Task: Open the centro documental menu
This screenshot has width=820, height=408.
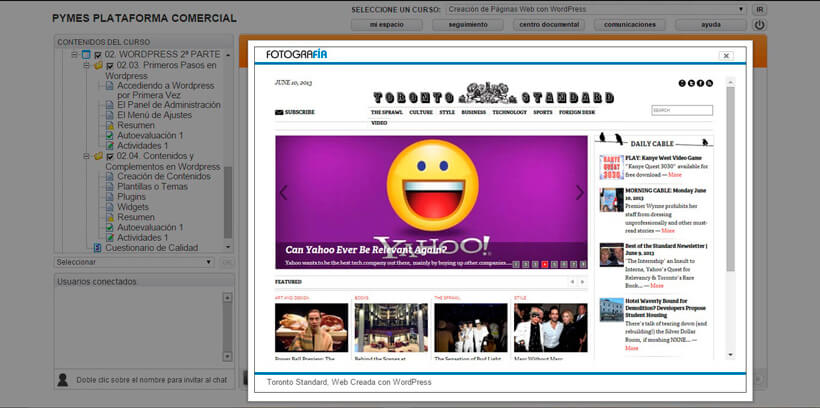Action: pyautogui.click(x=549, y=25)
